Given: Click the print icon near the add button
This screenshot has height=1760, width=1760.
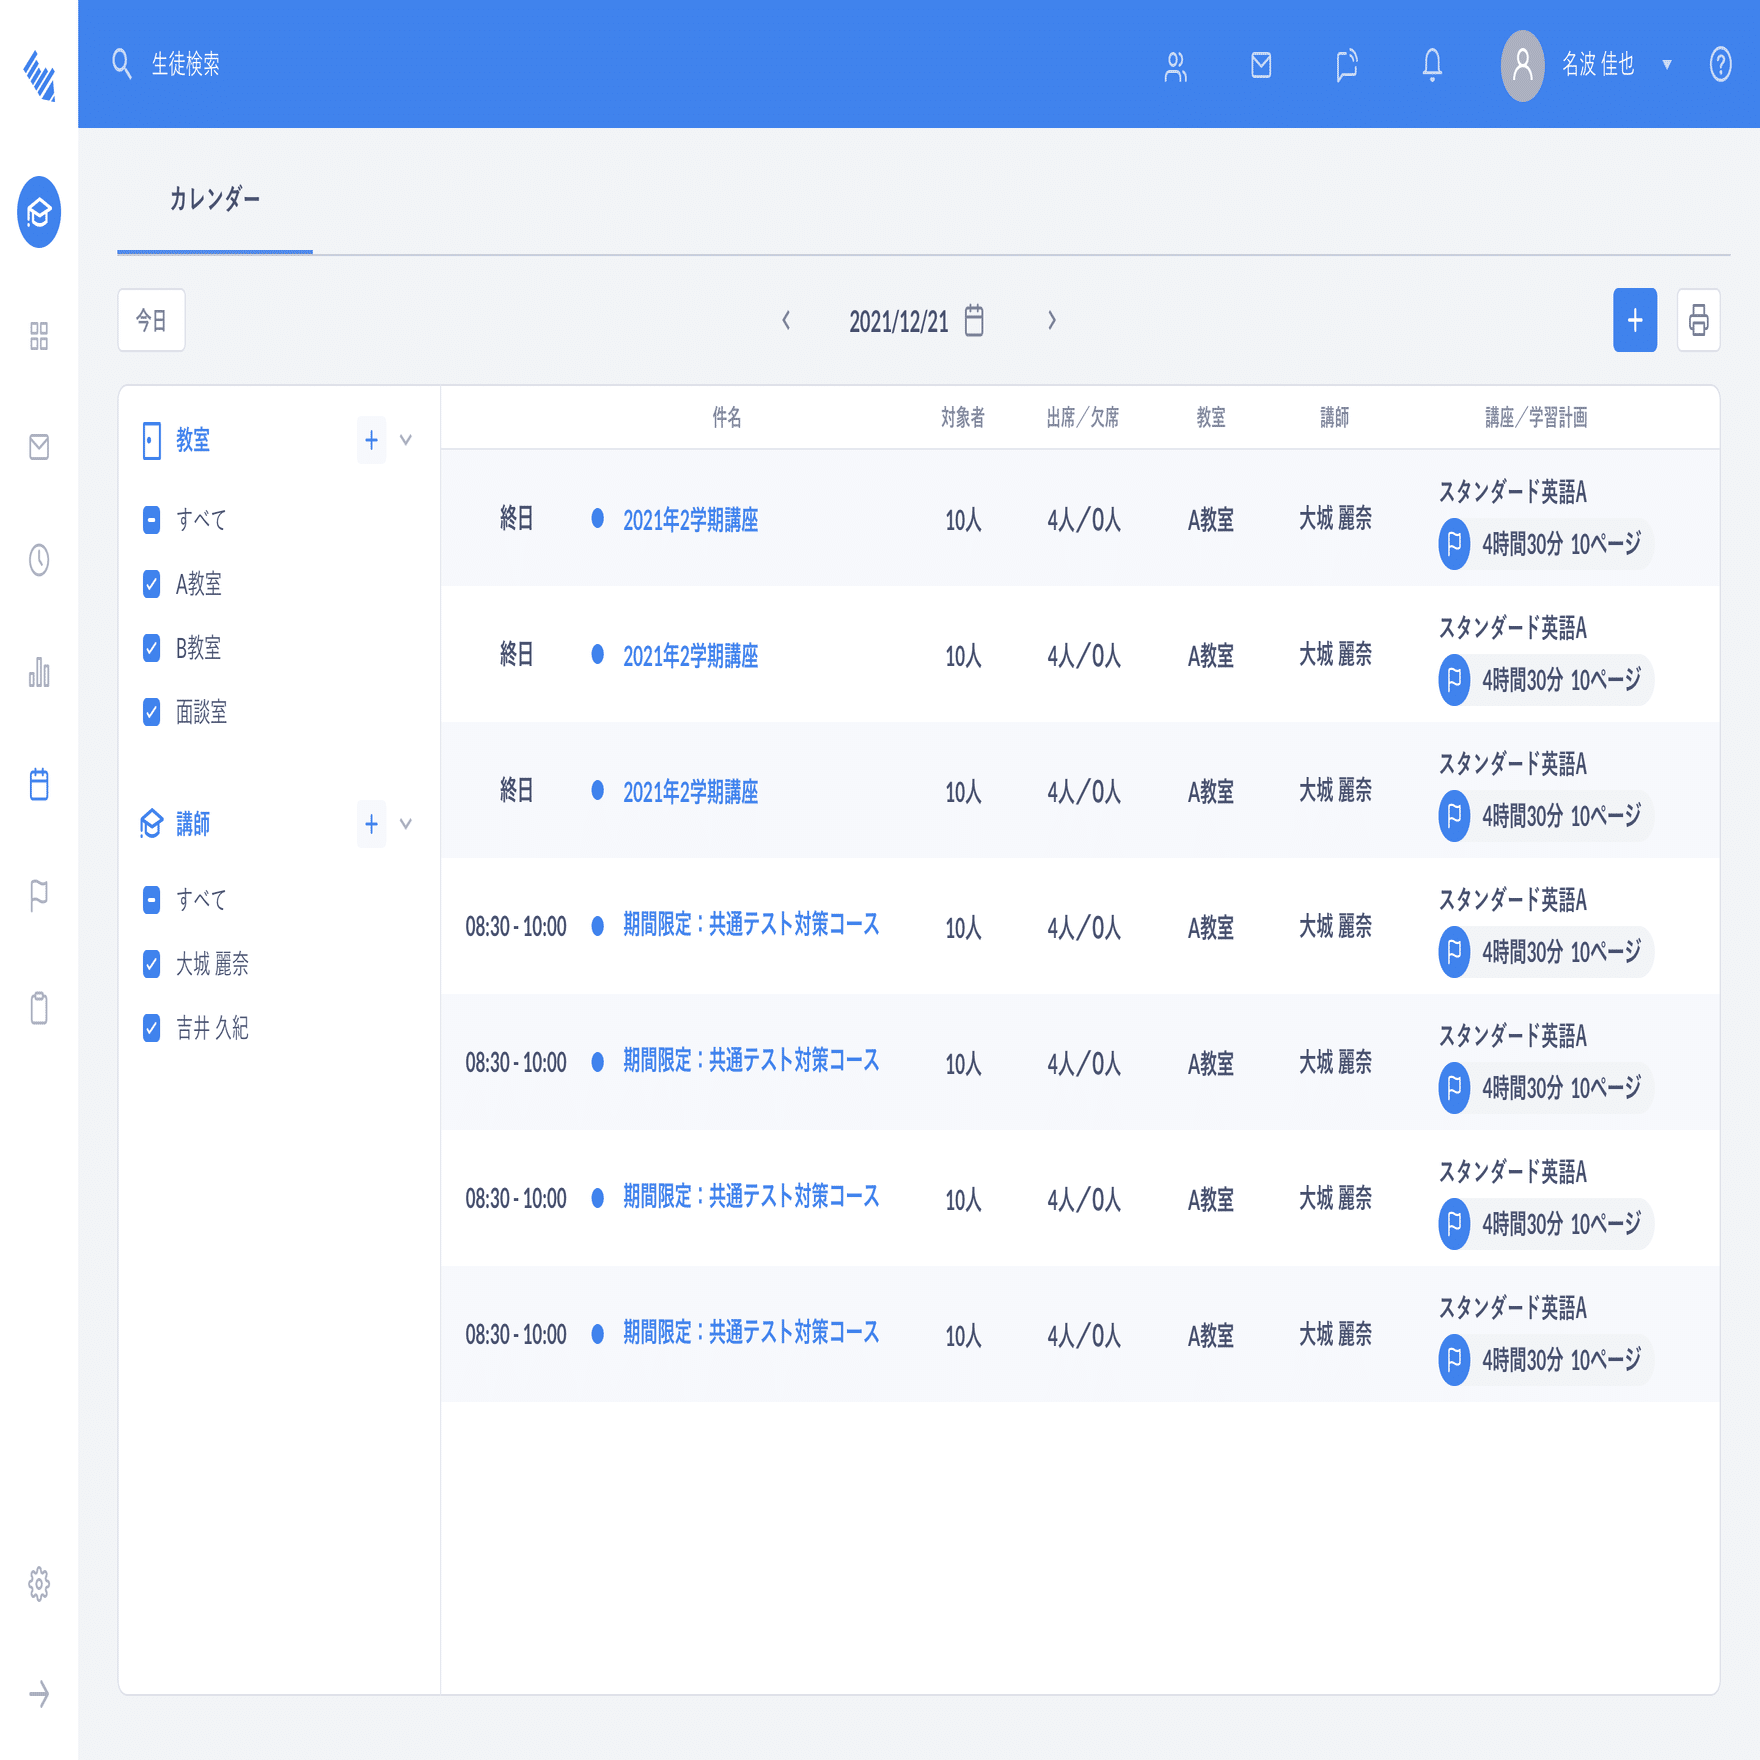Looking at the screenshot, I should [x=1697, y=321].
